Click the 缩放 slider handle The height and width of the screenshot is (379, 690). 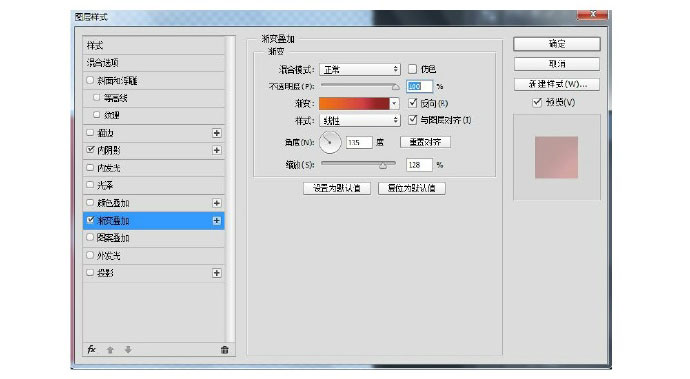click(383, 166)
